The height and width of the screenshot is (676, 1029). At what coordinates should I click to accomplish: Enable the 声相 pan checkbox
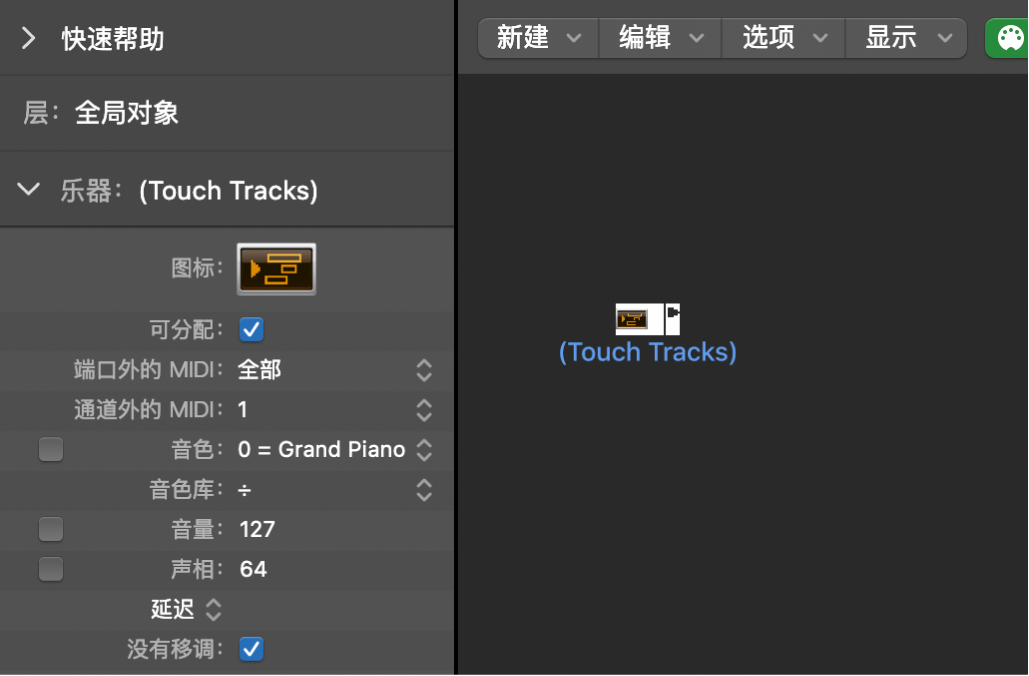pyautogui.click(x=51, y=569)
